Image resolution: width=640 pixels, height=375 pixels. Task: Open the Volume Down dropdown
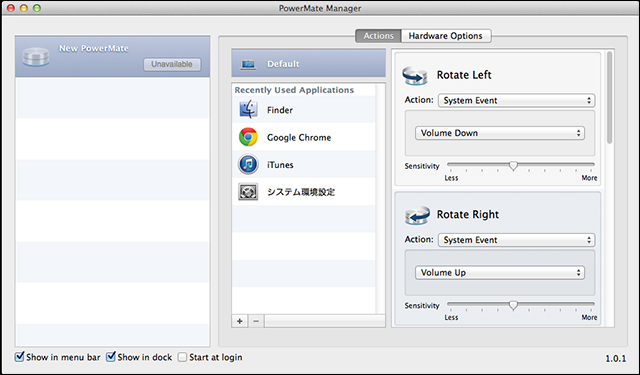tap(500, 133)
